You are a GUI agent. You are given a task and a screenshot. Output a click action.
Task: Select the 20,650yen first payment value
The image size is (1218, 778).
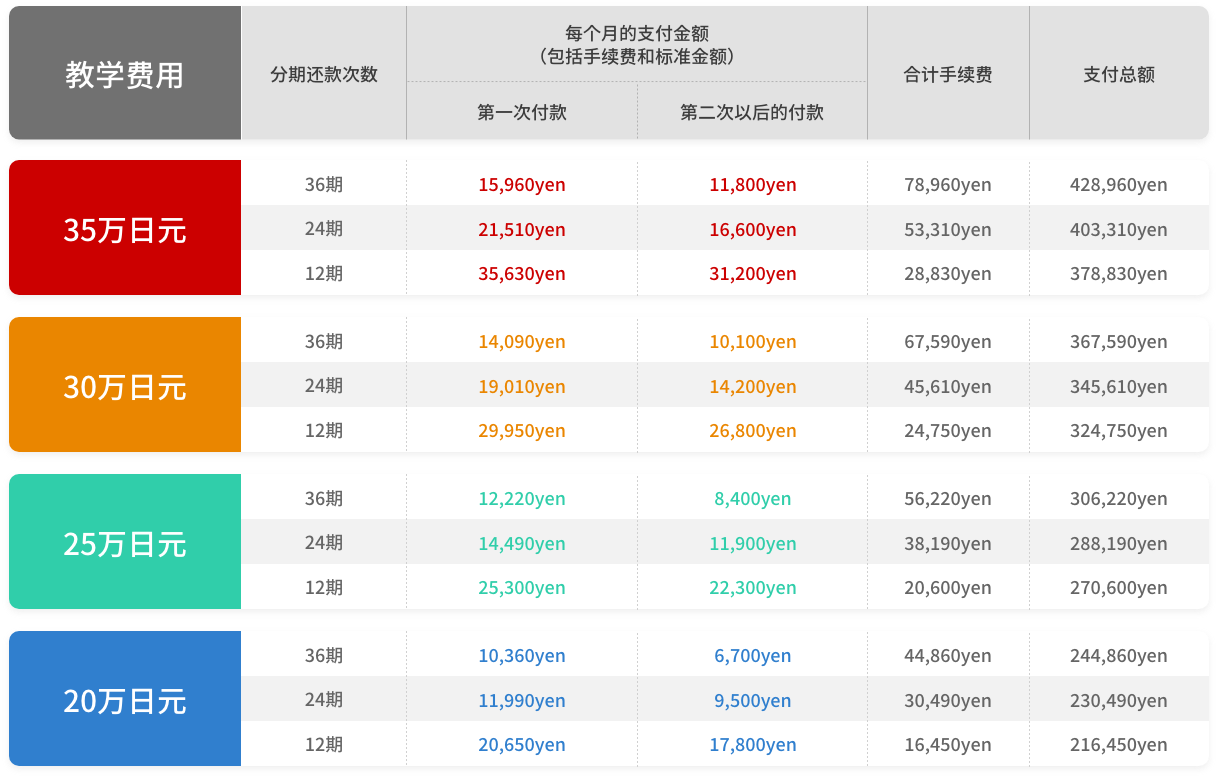click(x=522, y=745)
